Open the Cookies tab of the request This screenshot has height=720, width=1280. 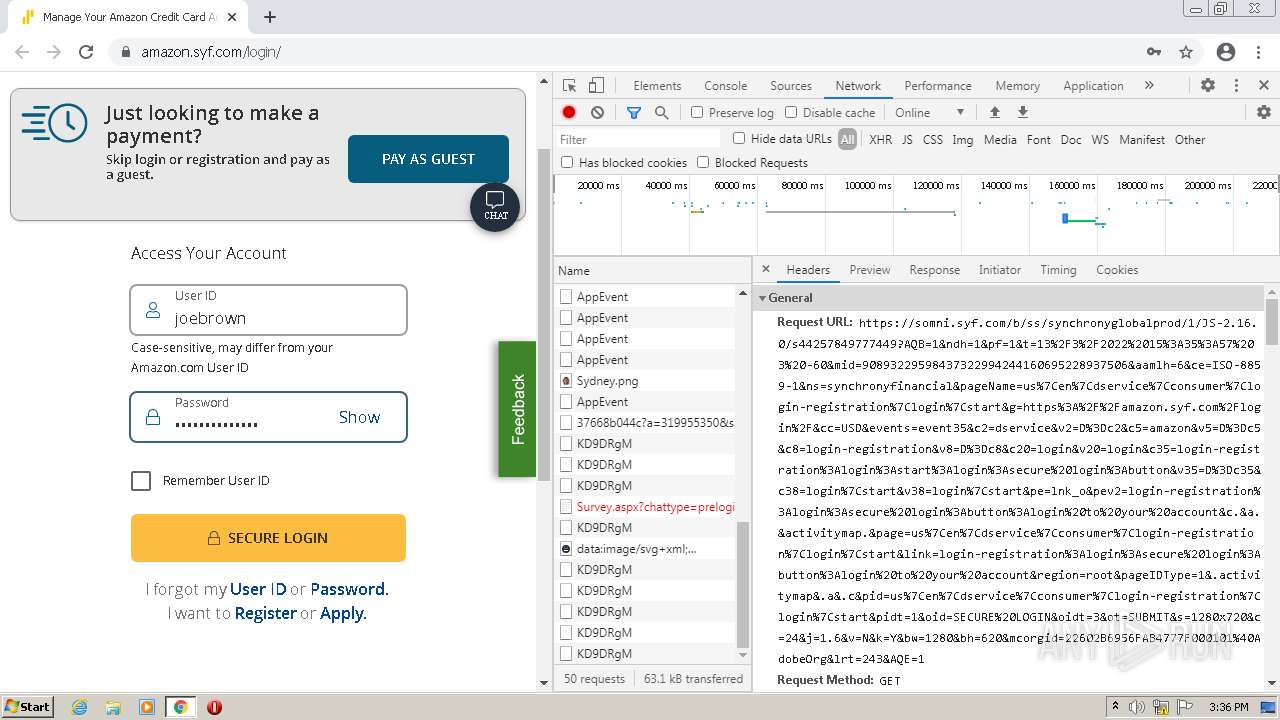[1117, 270]
